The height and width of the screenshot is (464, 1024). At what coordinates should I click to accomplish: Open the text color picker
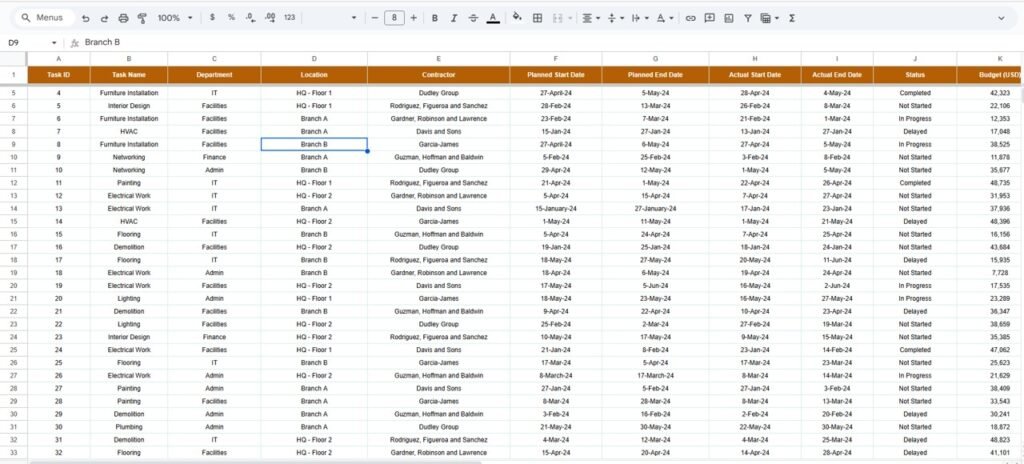tap(493, 18)
